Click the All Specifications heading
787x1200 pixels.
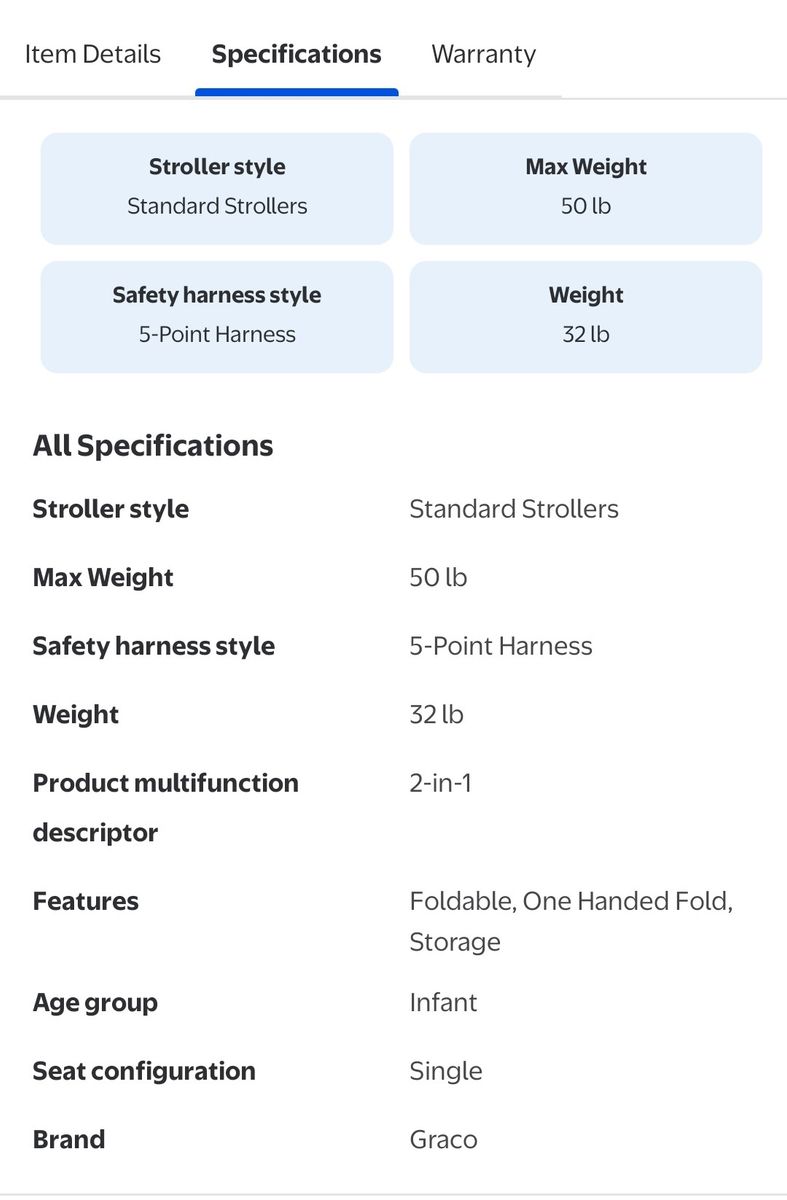(x=153, y=445)
